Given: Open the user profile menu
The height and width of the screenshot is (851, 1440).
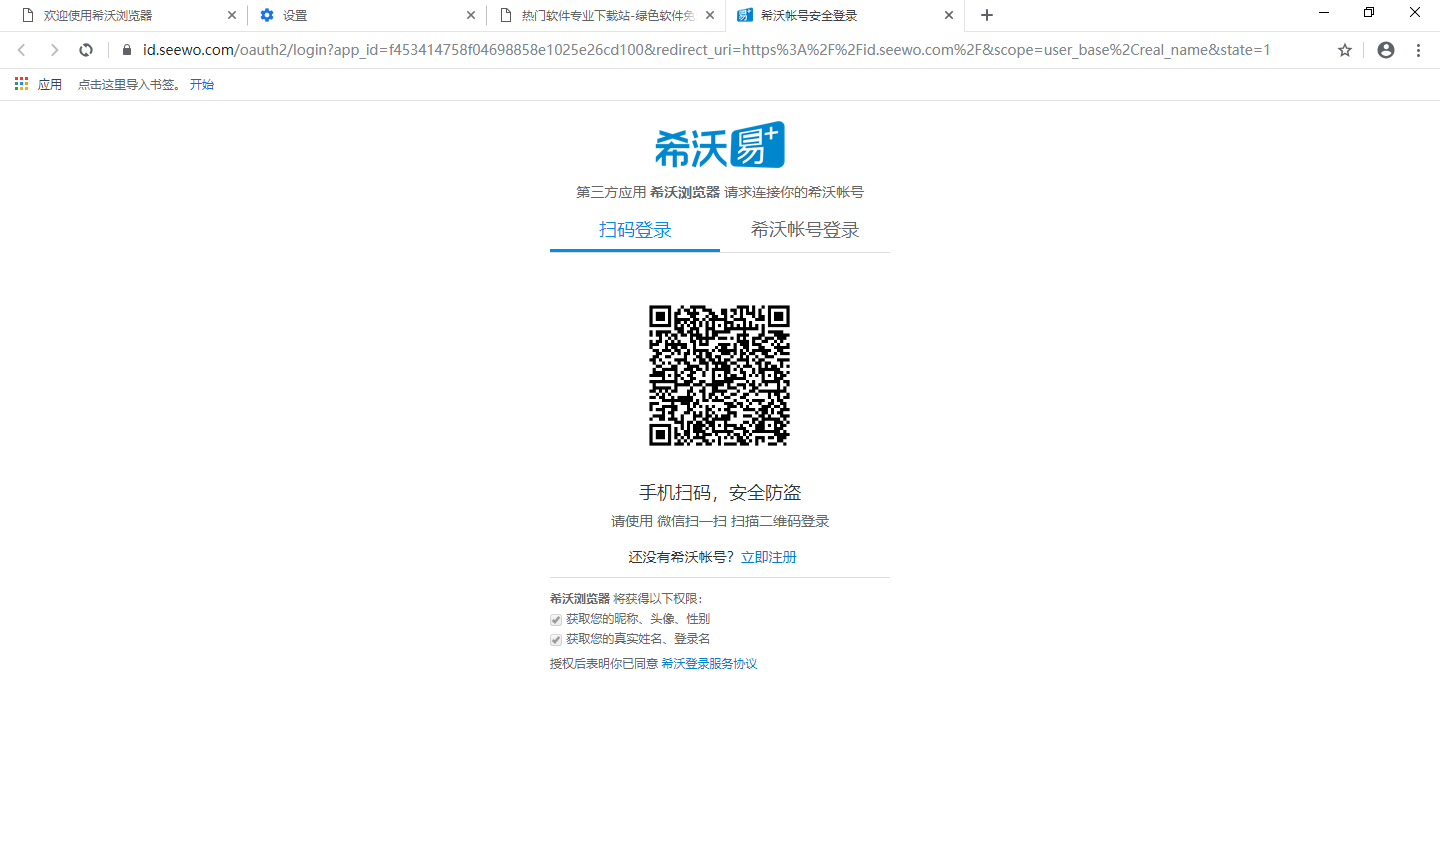Looking at the screenshot, I should (1386, 50).
